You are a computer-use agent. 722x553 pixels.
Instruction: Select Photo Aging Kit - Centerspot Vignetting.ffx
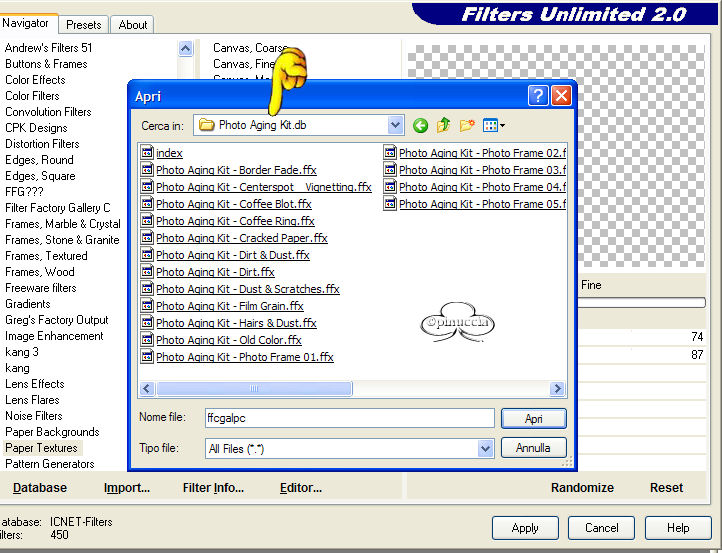[264, 187]
